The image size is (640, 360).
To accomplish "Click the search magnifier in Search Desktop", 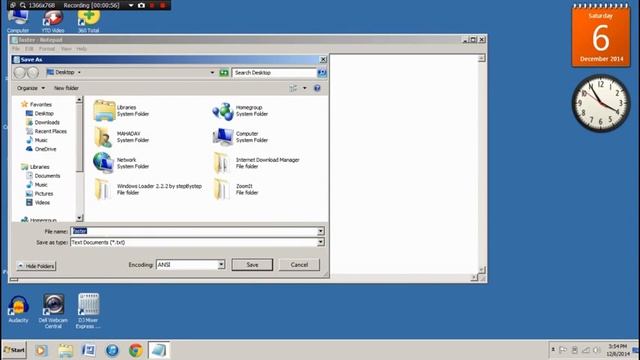I will tap(322, 73).
